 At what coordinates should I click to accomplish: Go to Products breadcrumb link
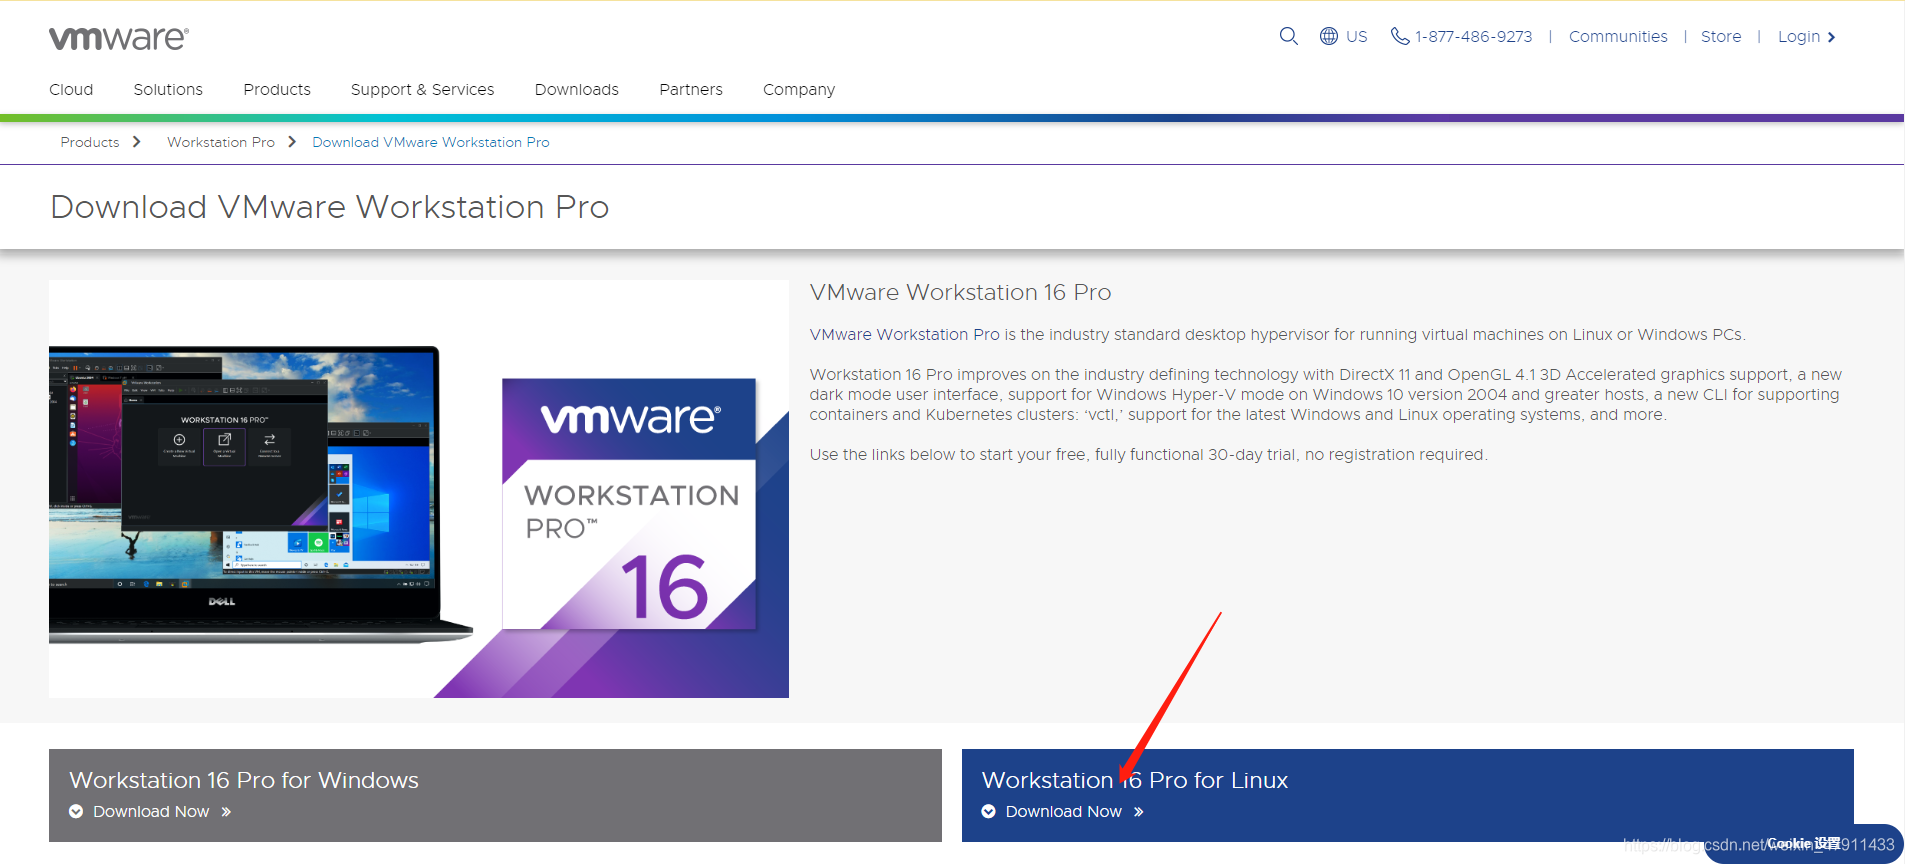coord(90,142)
